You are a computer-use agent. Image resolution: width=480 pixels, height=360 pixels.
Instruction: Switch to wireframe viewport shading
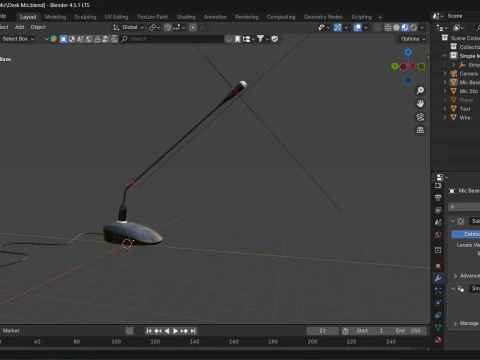(388, 27)
